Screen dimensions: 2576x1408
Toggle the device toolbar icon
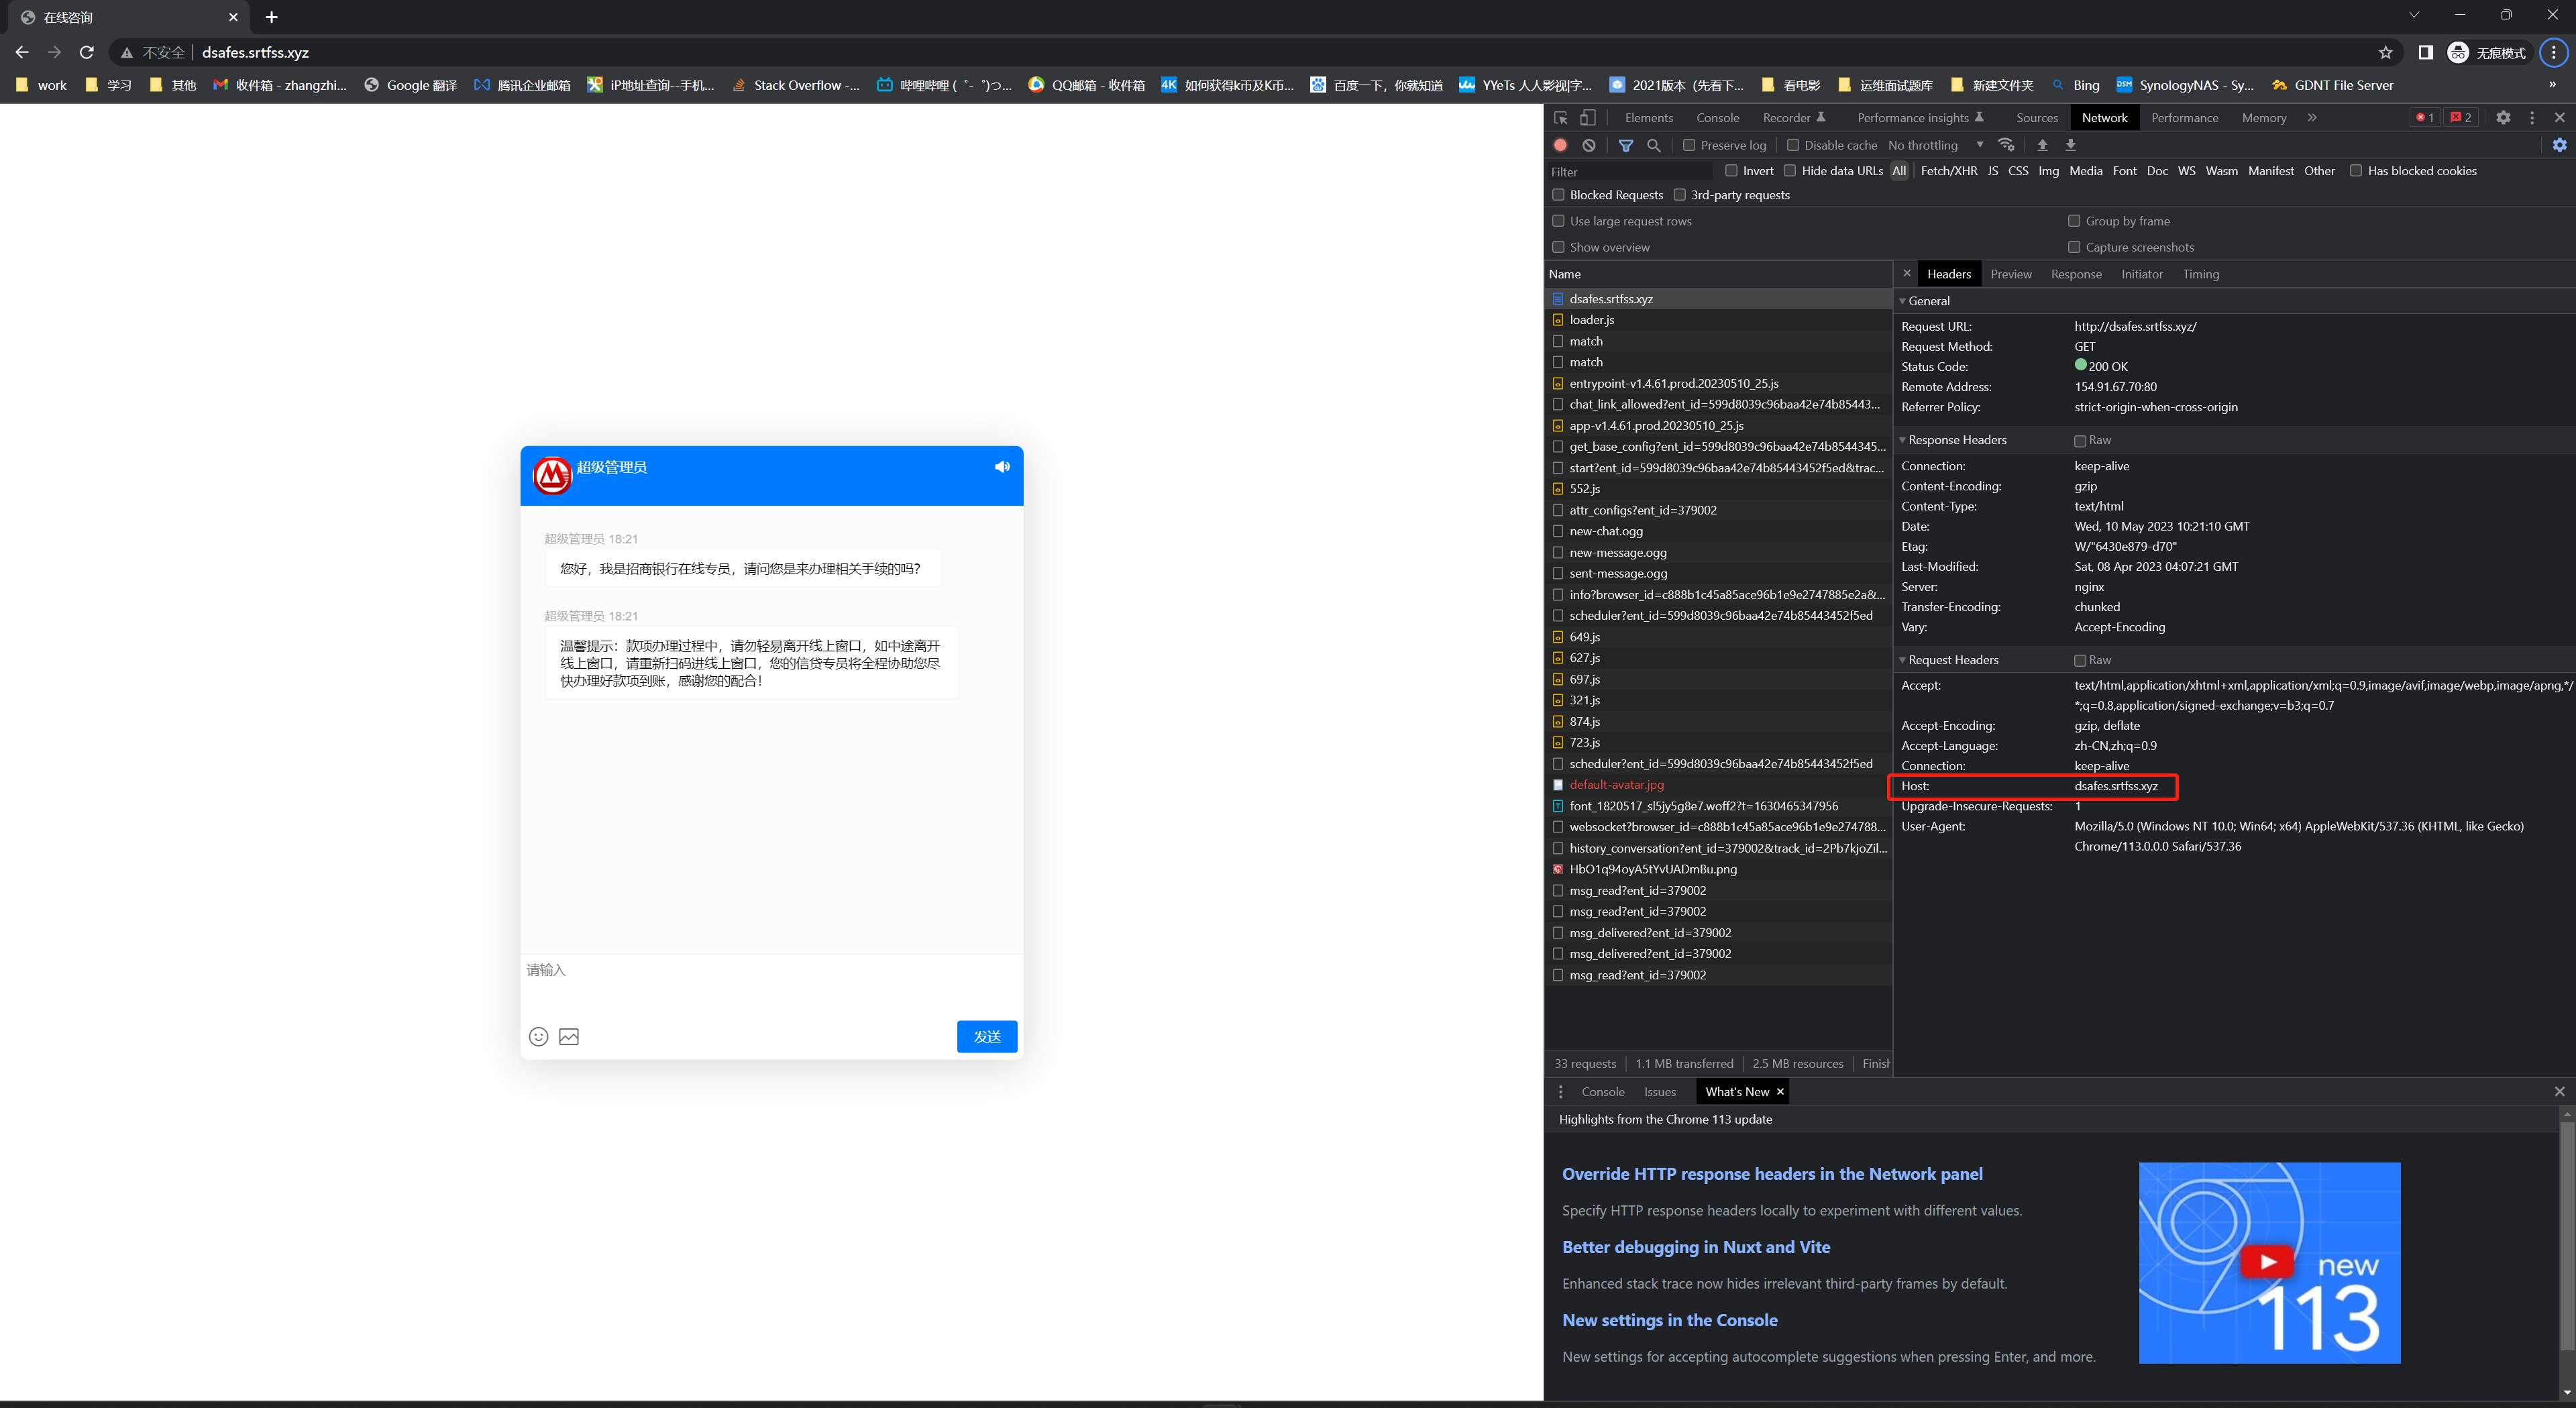(1587, 117)
